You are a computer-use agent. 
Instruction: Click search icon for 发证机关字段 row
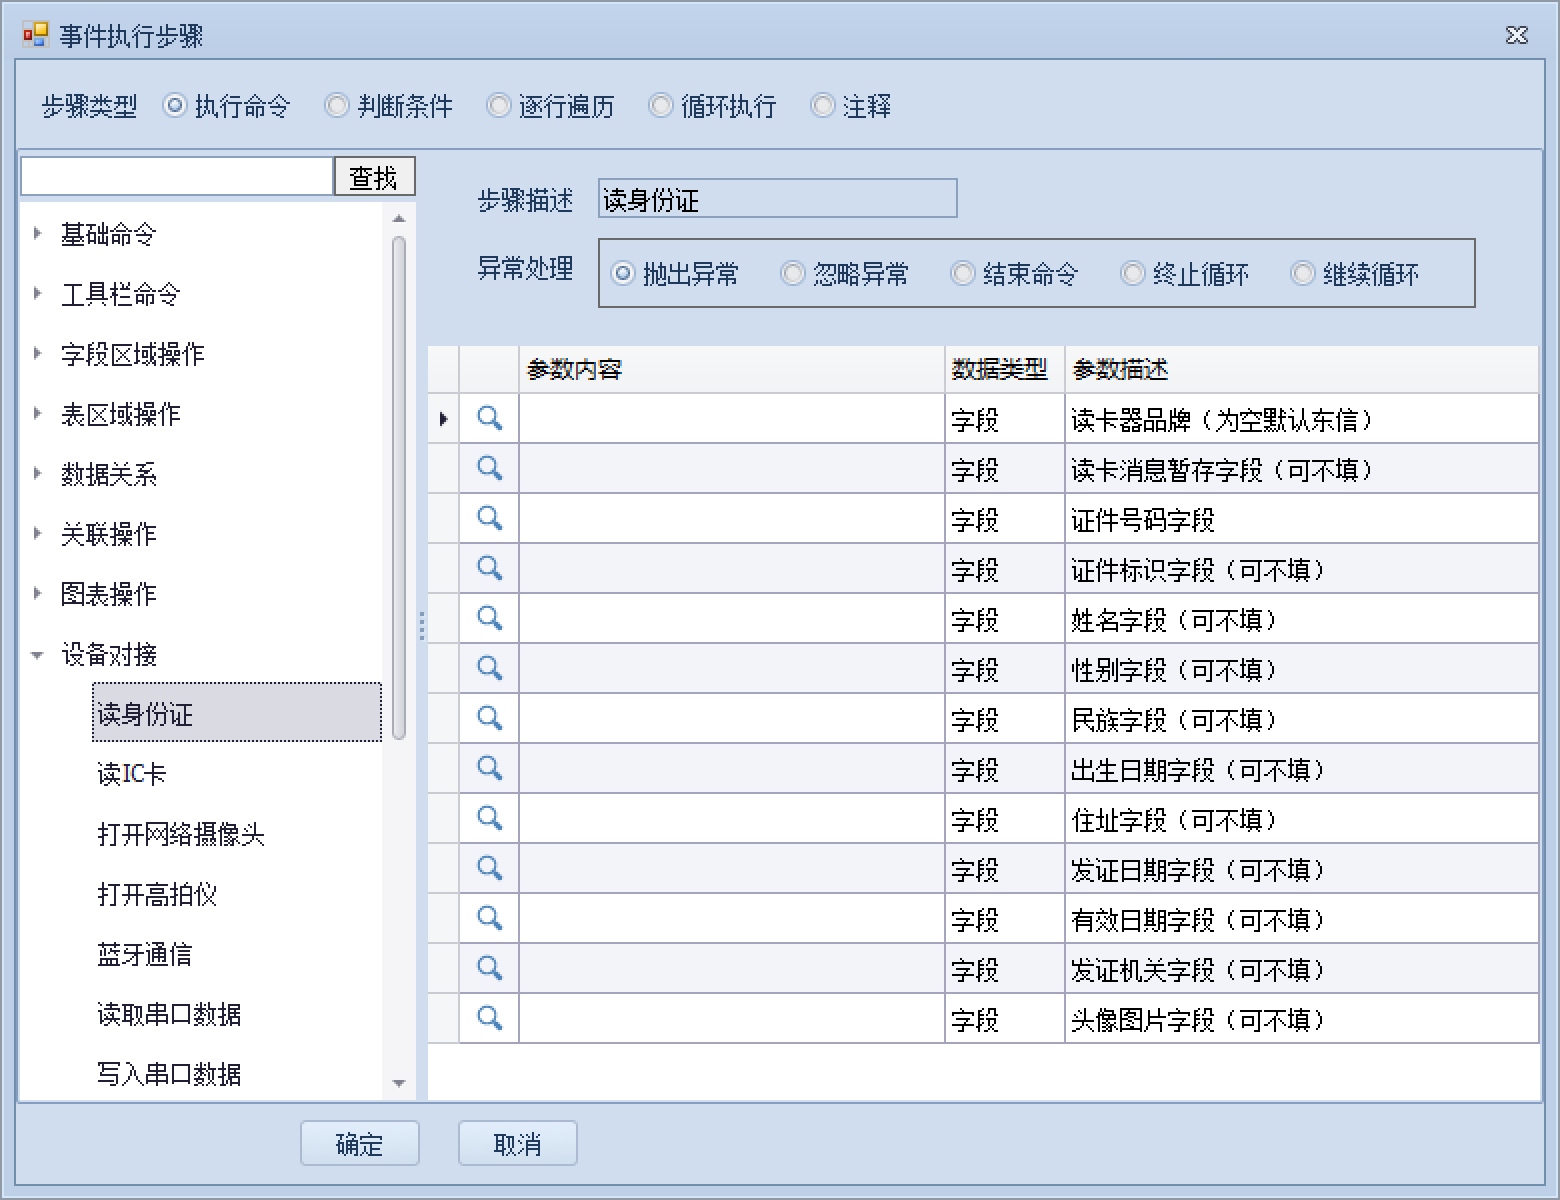coord(489,968)
